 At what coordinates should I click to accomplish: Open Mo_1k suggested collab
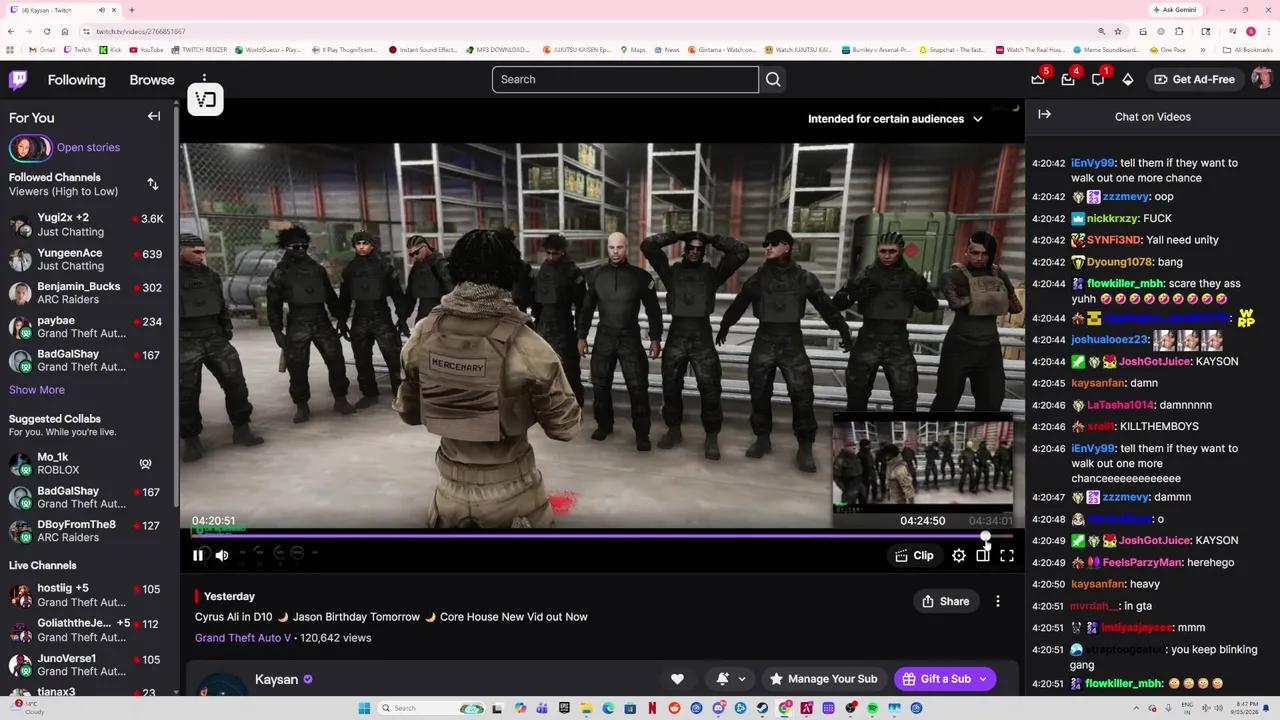click(x=86, y=463)
